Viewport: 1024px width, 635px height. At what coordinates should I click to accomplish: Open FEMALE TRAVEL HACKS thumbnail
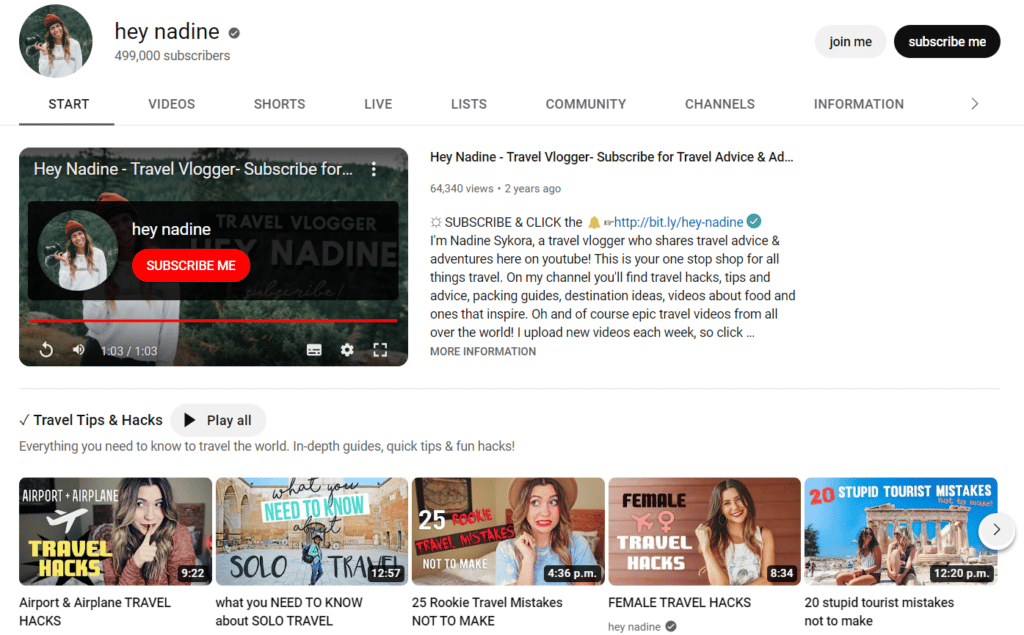coord(705,531)
